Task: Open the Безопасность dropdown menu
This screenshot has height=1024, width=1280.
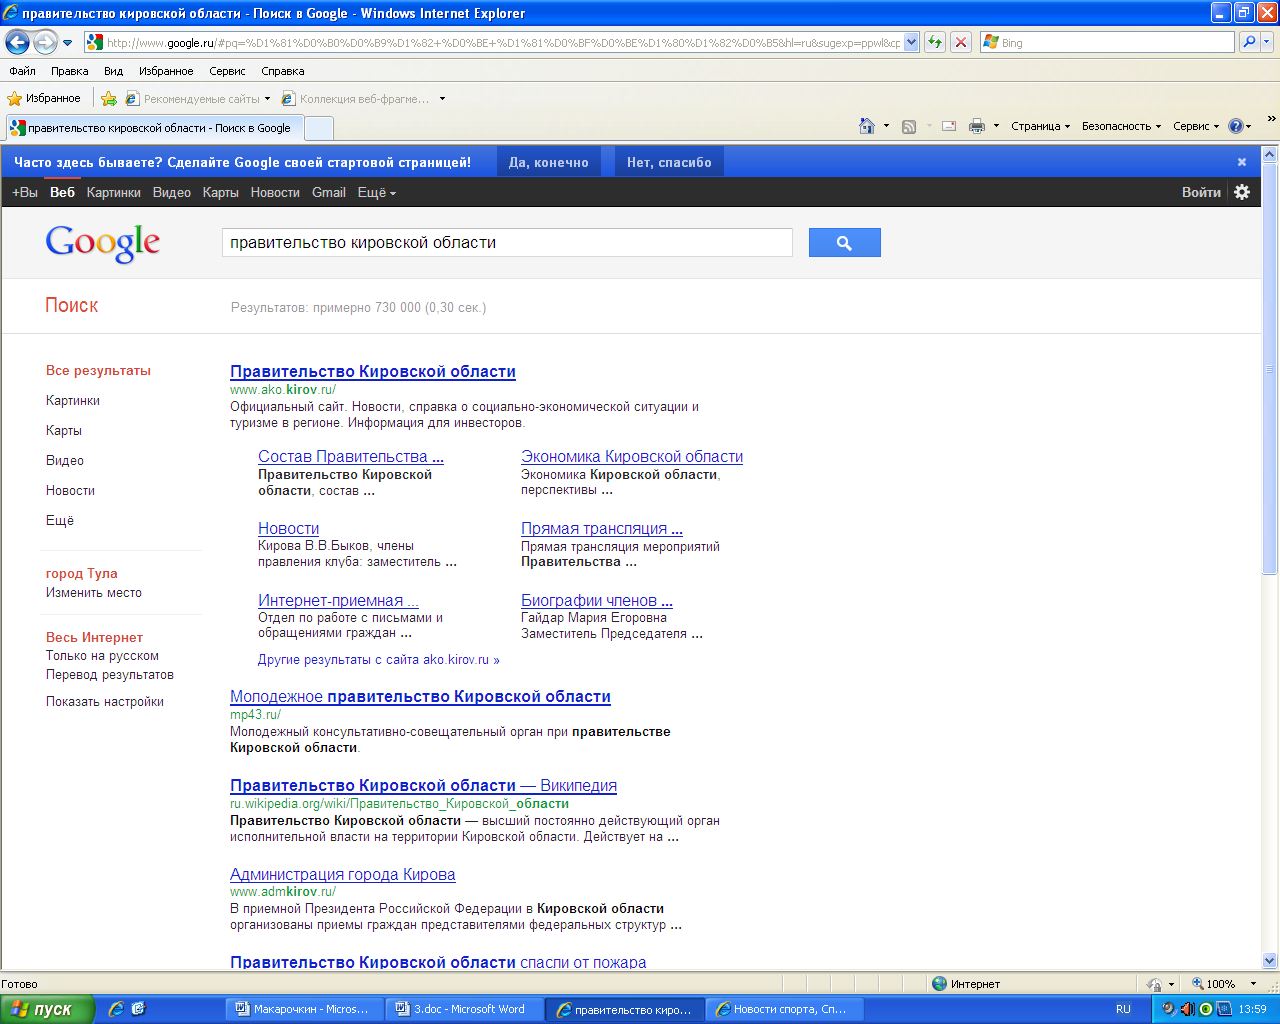Action: coord(1121,126)
